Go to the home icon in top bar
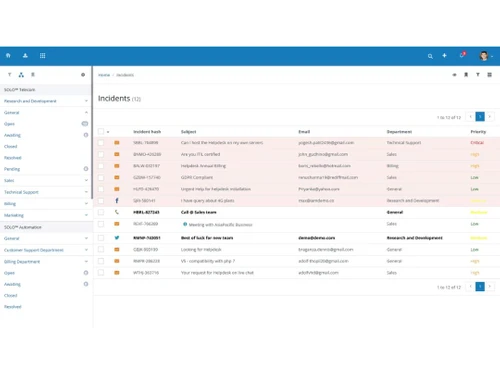The width and height of the screenshot is (500, 375). (8, 55)
